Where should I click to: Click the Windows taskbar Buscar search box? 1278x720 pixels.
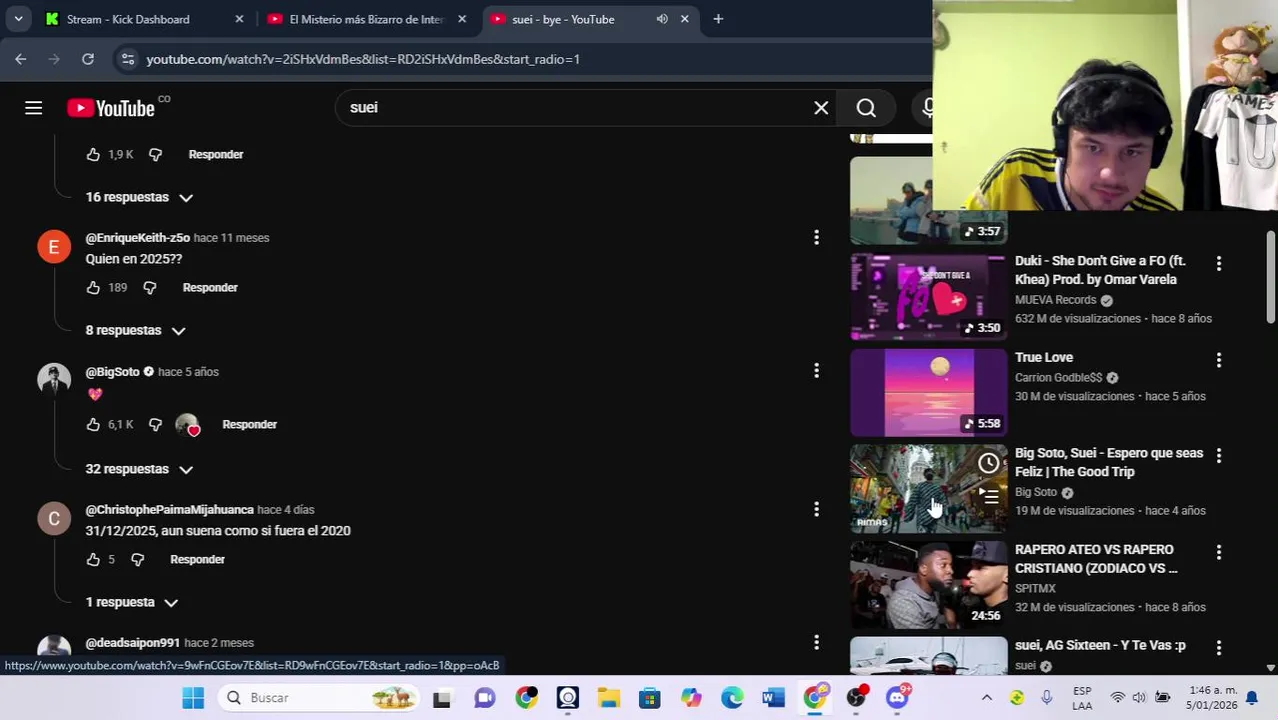[319, 698]
